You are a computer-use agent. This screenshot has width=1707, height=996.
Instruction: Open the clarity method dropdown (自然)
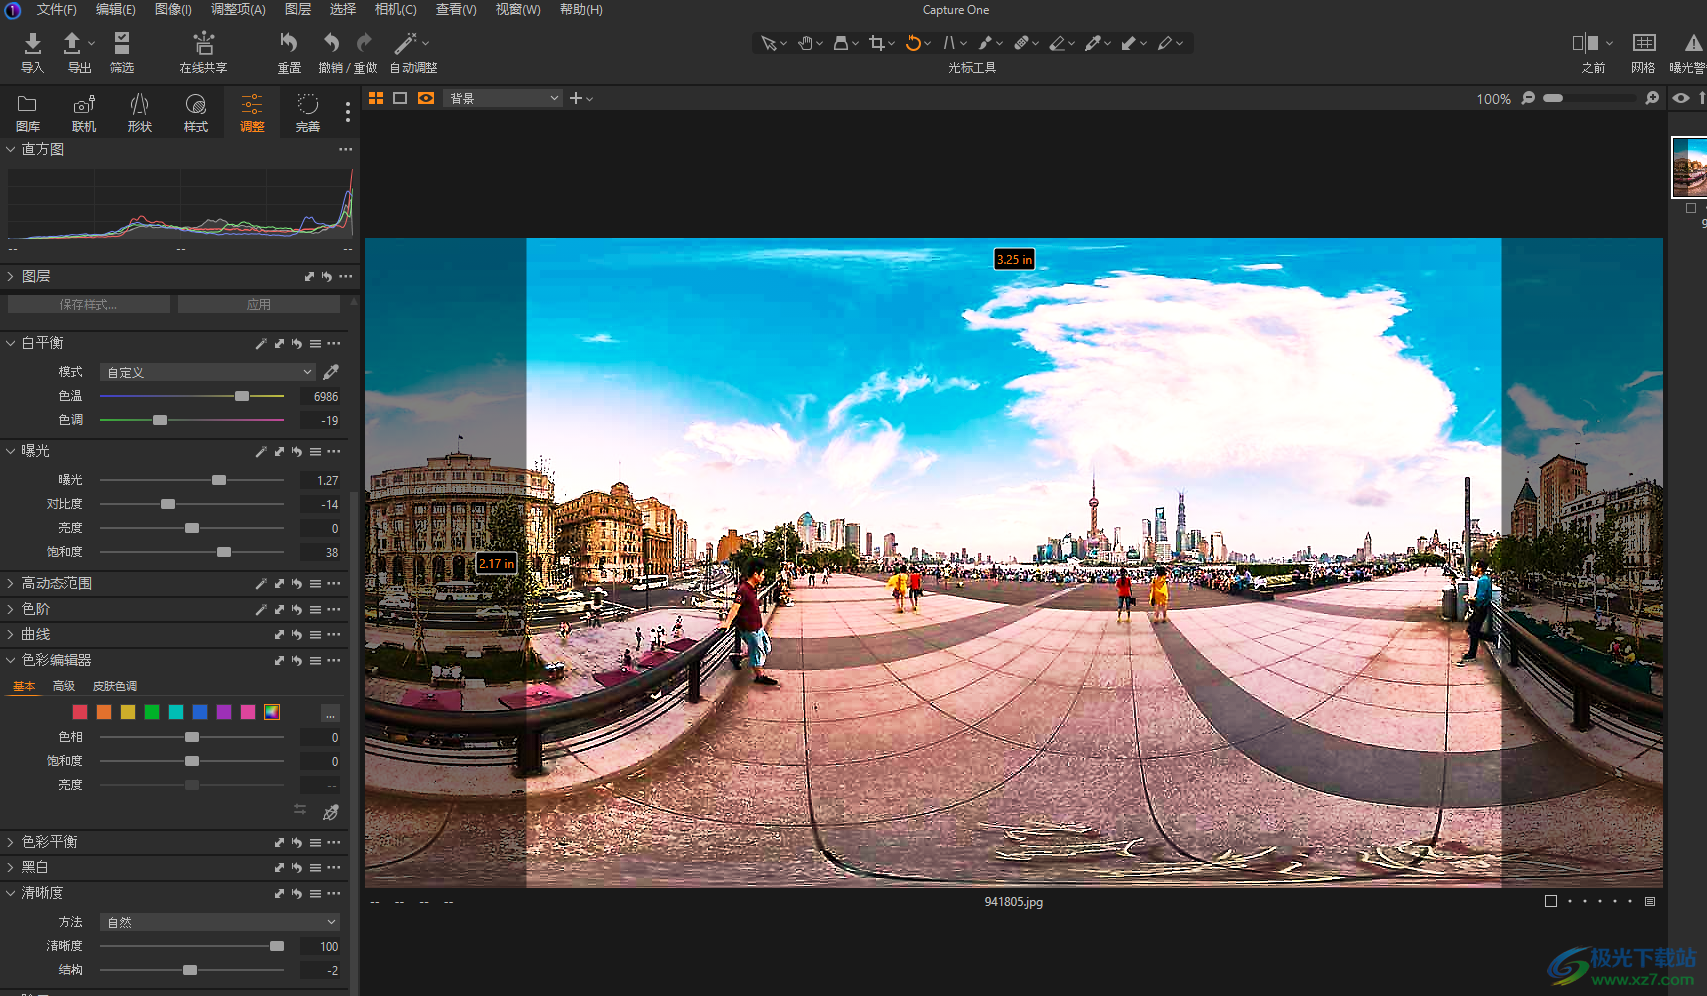coord(220,922)
